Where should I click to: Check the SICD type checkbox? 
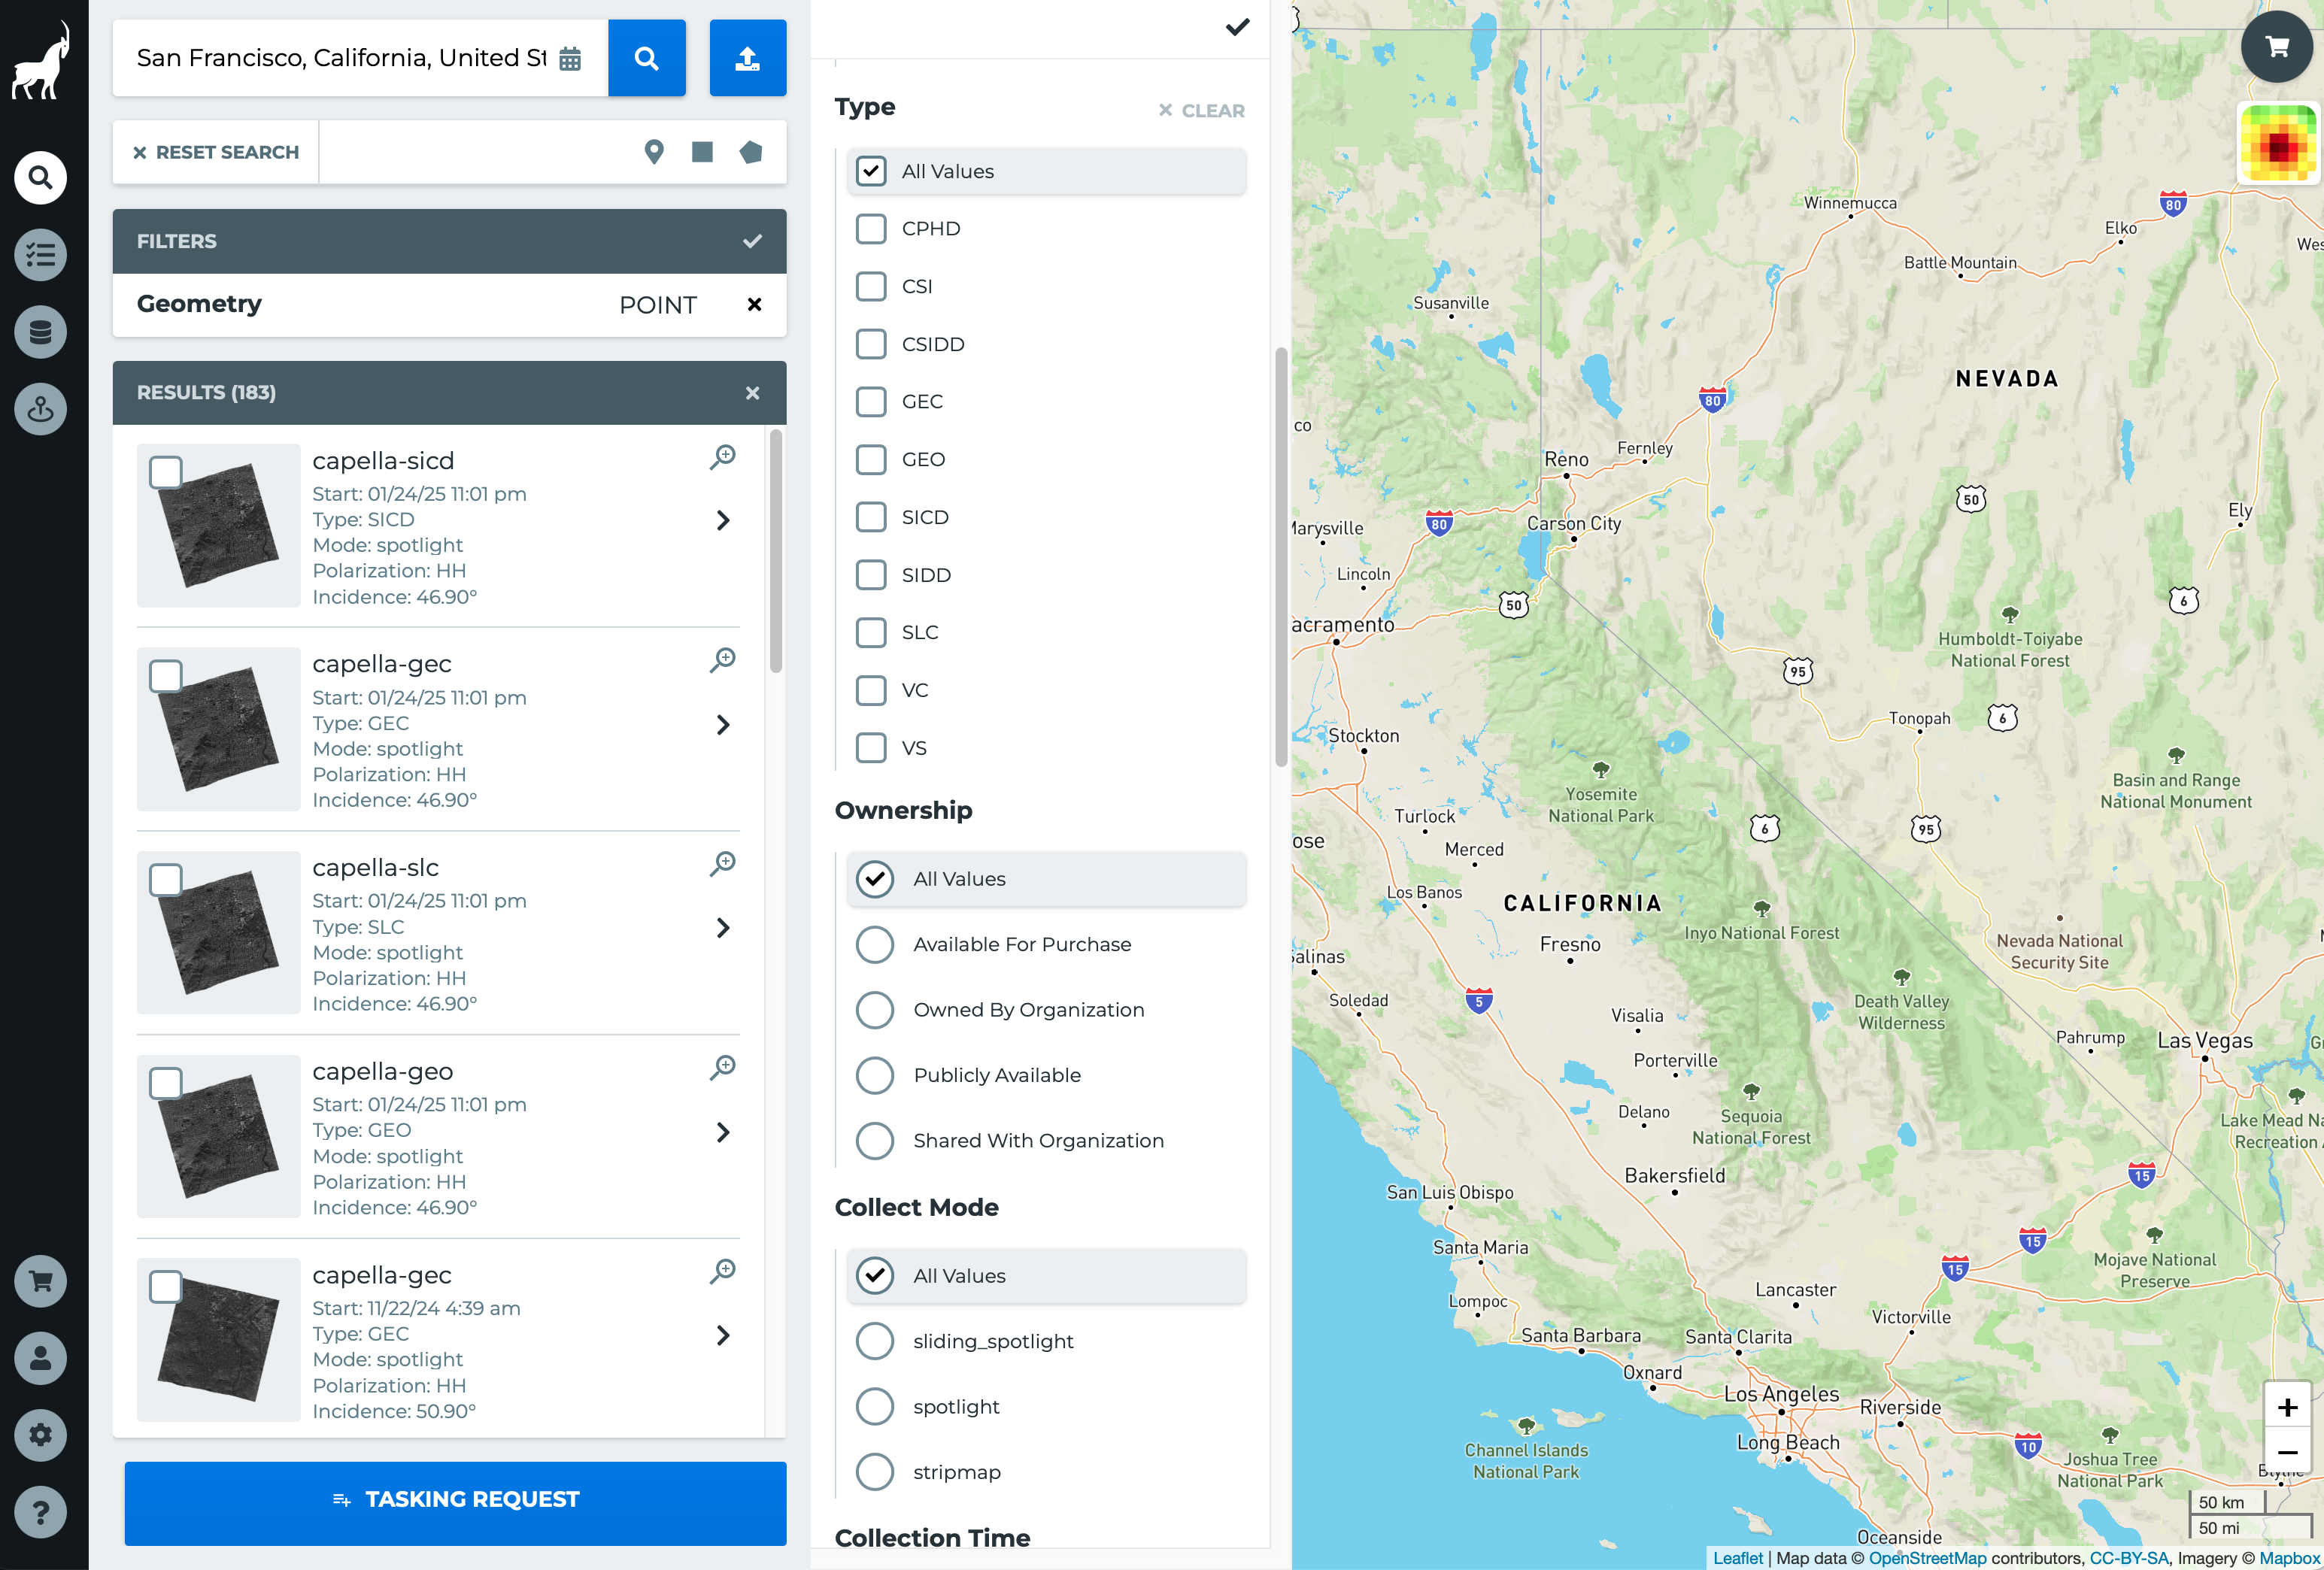871,517
